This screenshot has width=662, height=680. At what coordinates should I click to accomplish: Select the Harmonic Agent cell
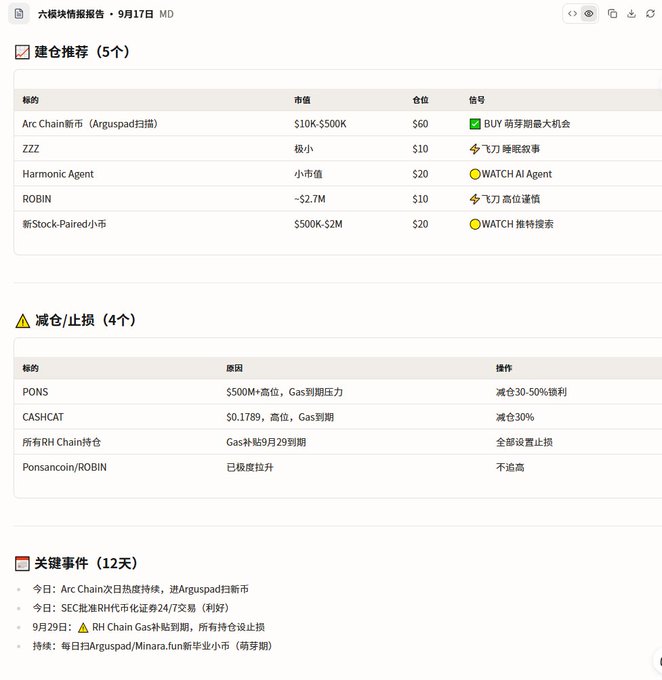58,174
